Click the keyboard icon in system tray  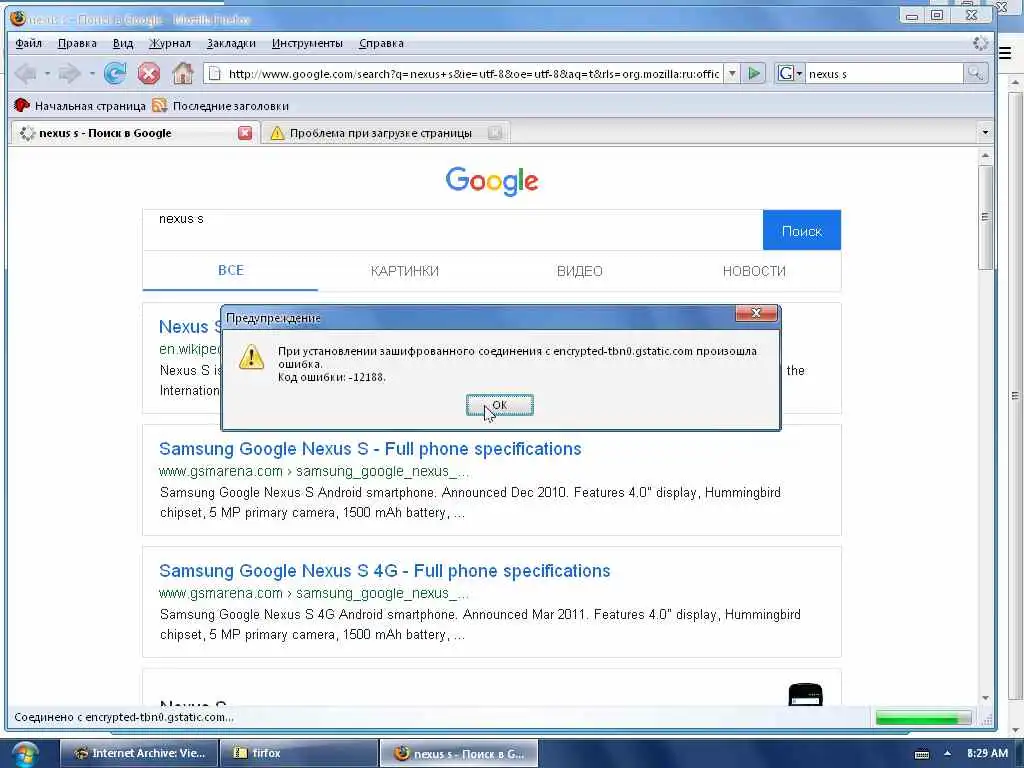(x=921, y=754)
